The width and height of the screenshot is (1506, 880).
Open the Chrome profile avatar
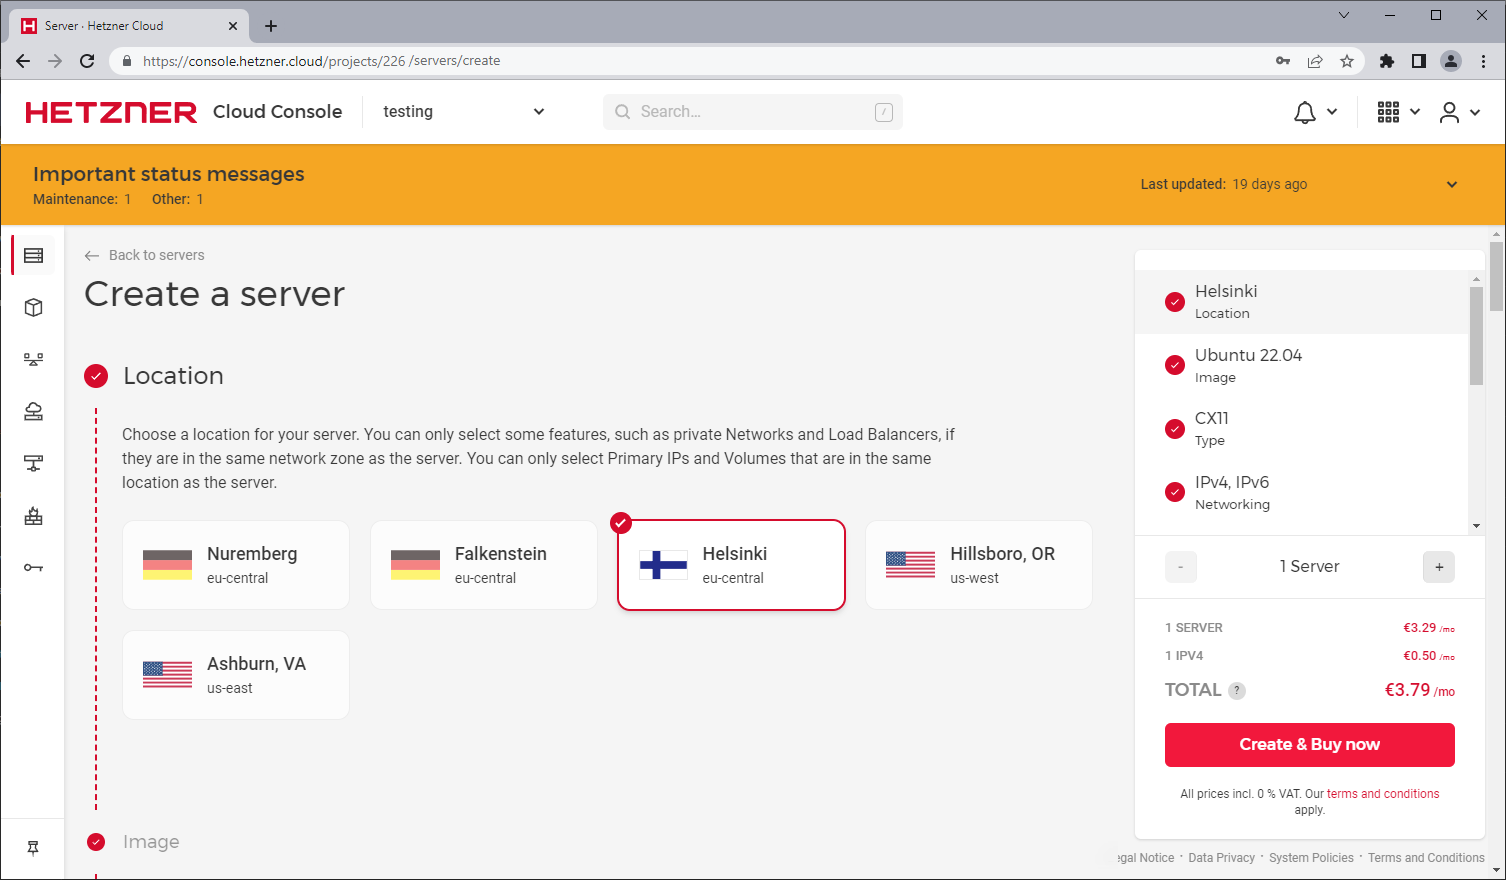click(x=1451, y=61)
